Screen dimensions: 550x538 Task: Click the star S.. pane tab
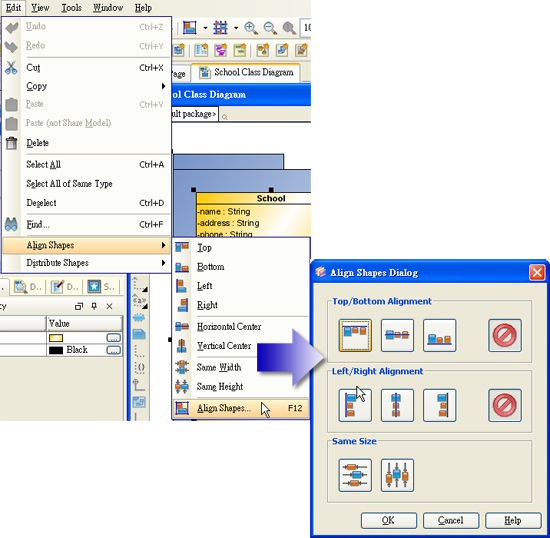(101, 287)
